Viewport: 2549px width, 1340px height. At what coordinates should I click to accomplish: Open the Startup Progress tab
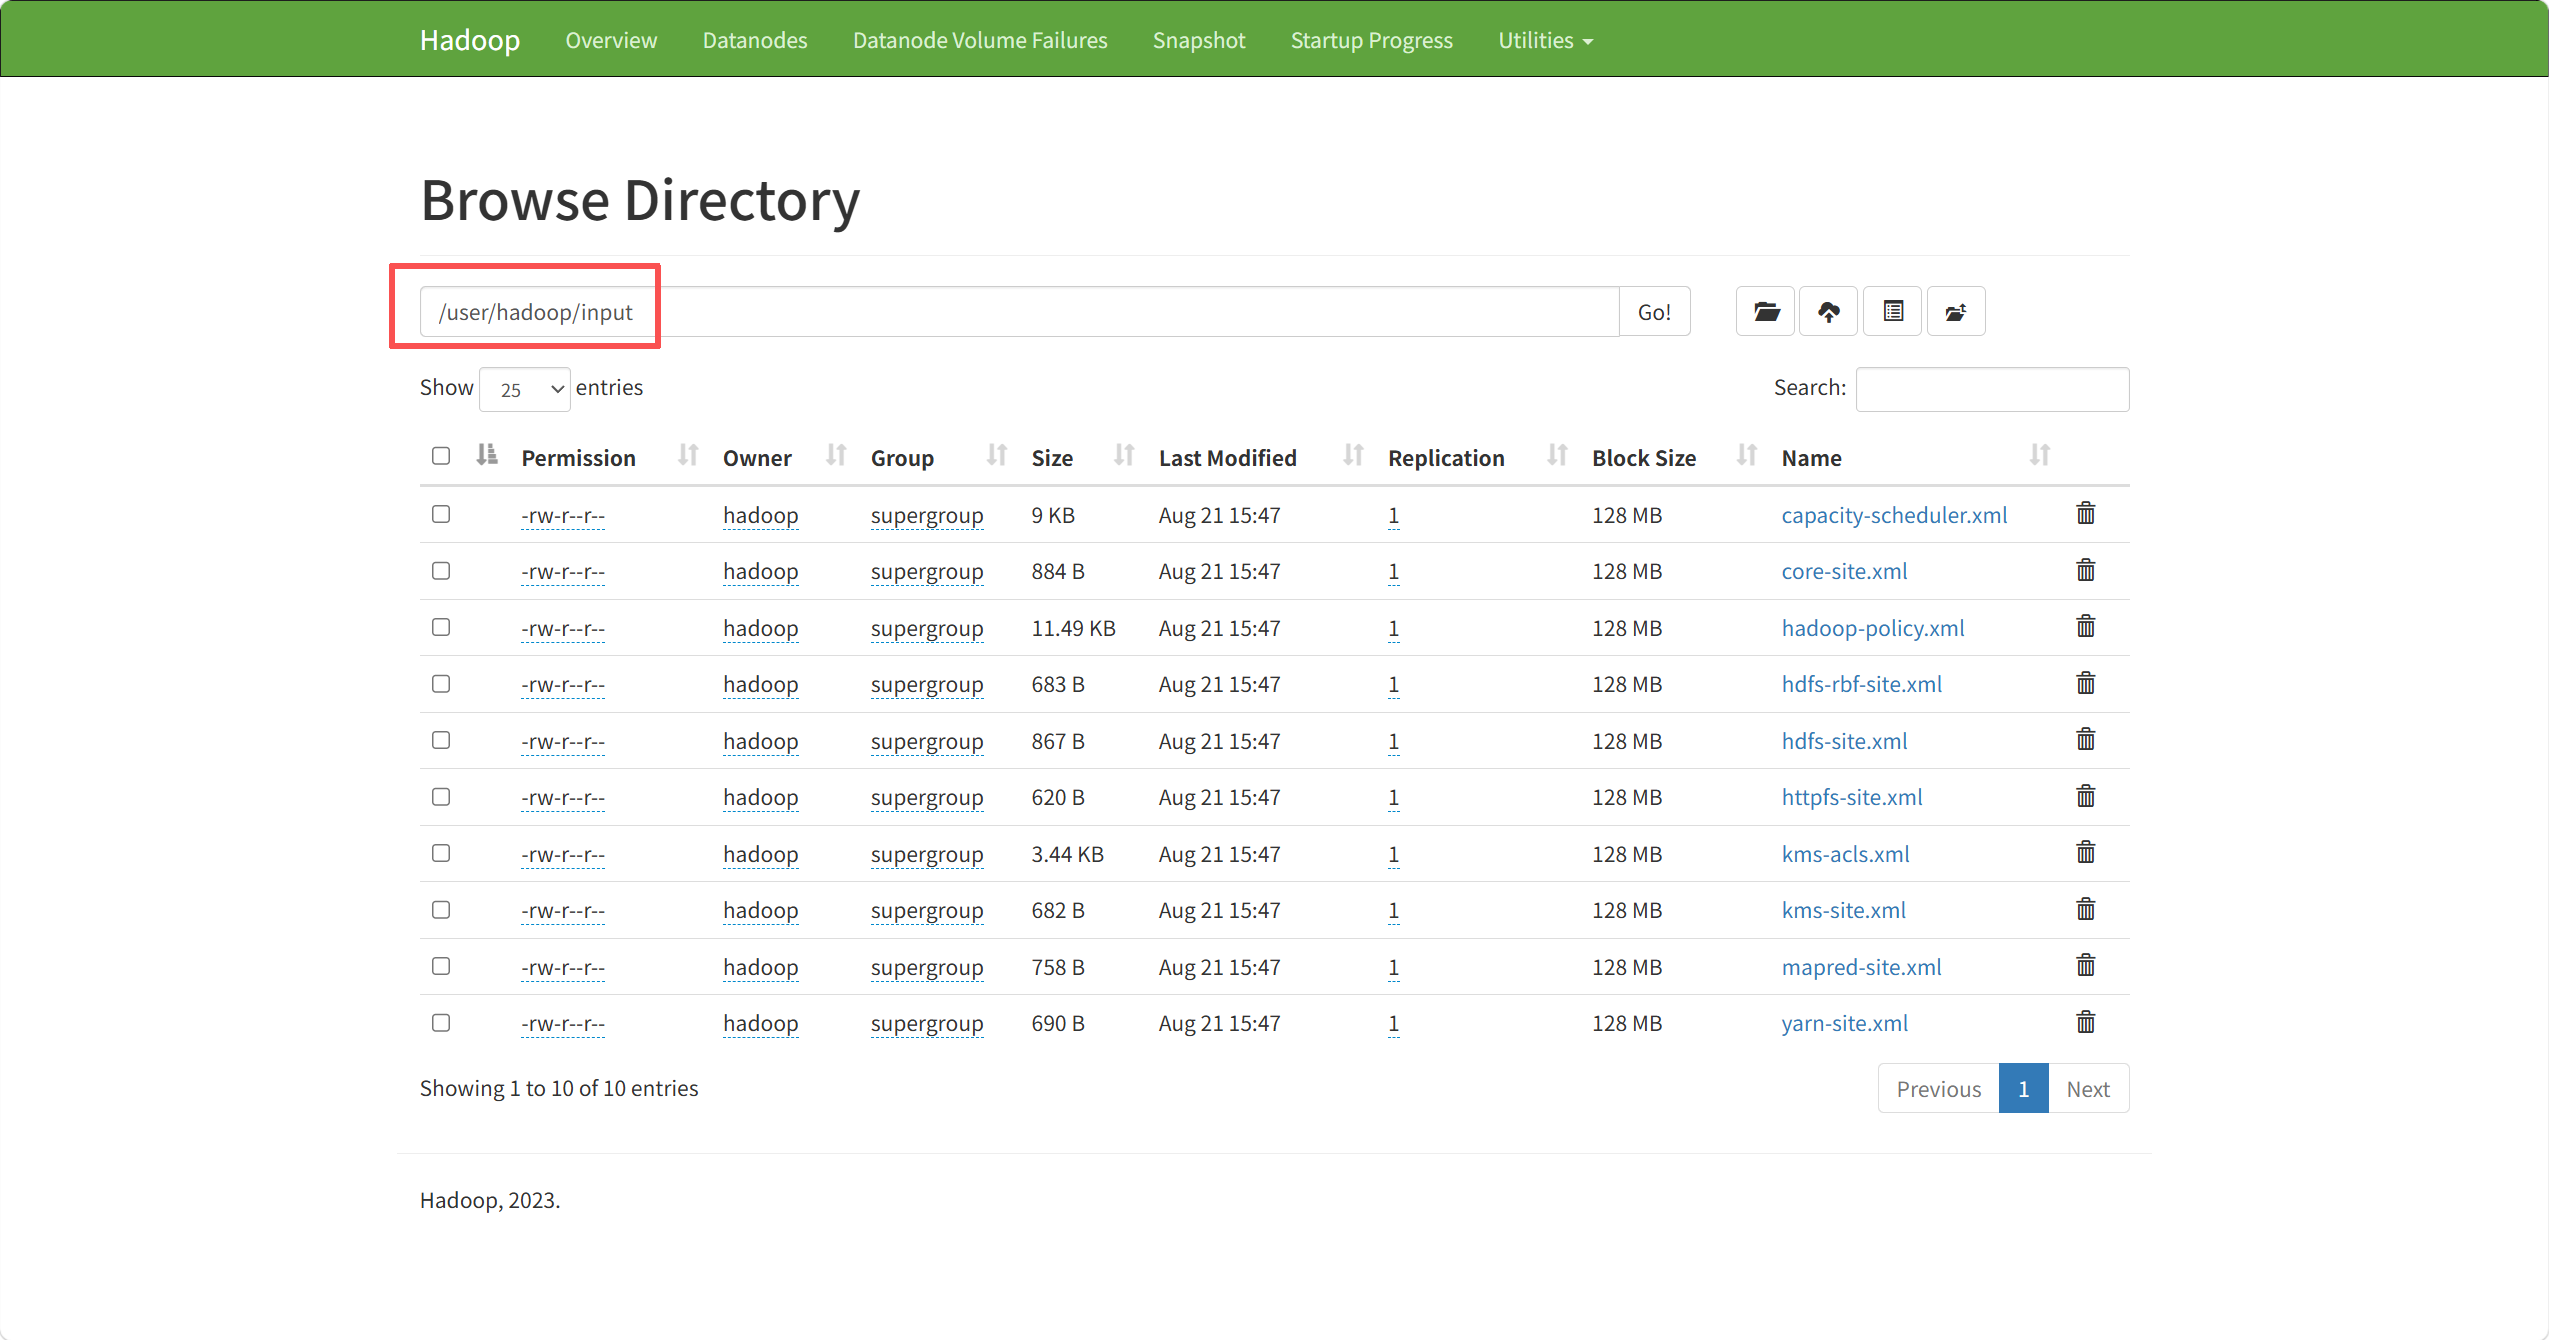[1372, 40]
